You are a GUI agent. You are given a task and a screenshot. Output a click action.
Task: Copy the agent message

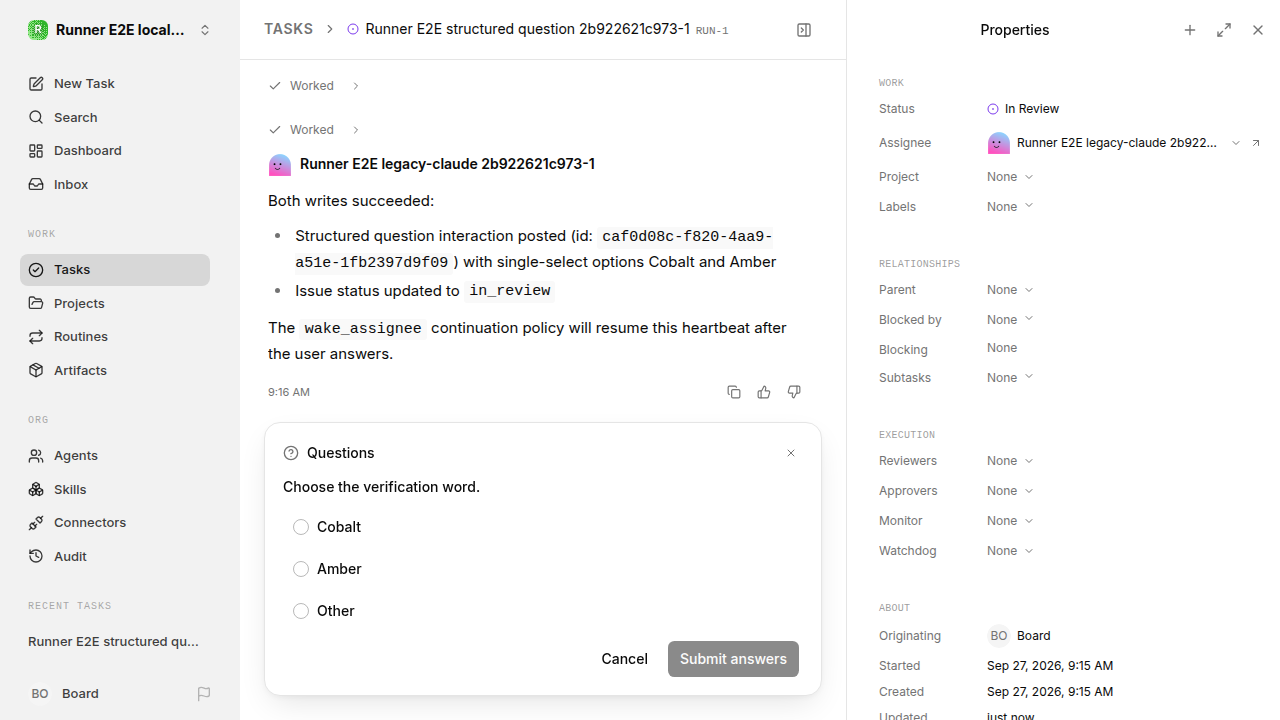(x=734, y=392)
